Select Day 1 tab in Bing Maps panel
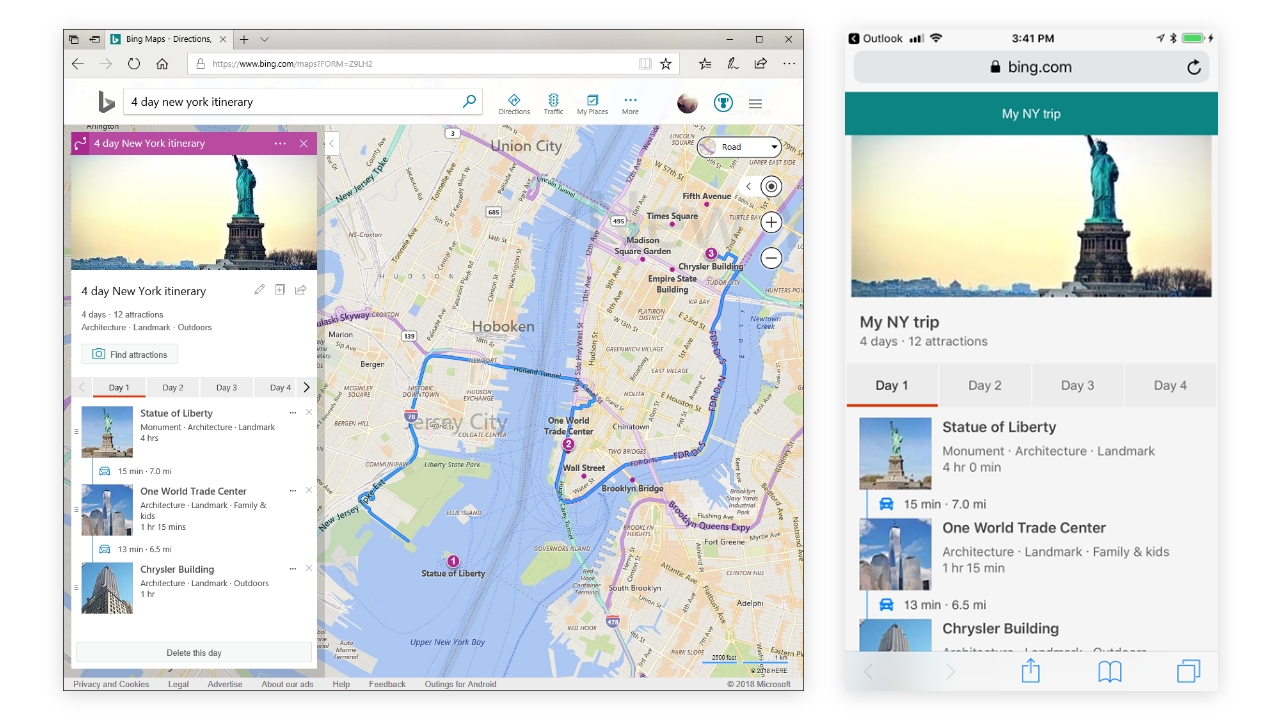Screen dimensions: 1280x720 tap(119, 388)
